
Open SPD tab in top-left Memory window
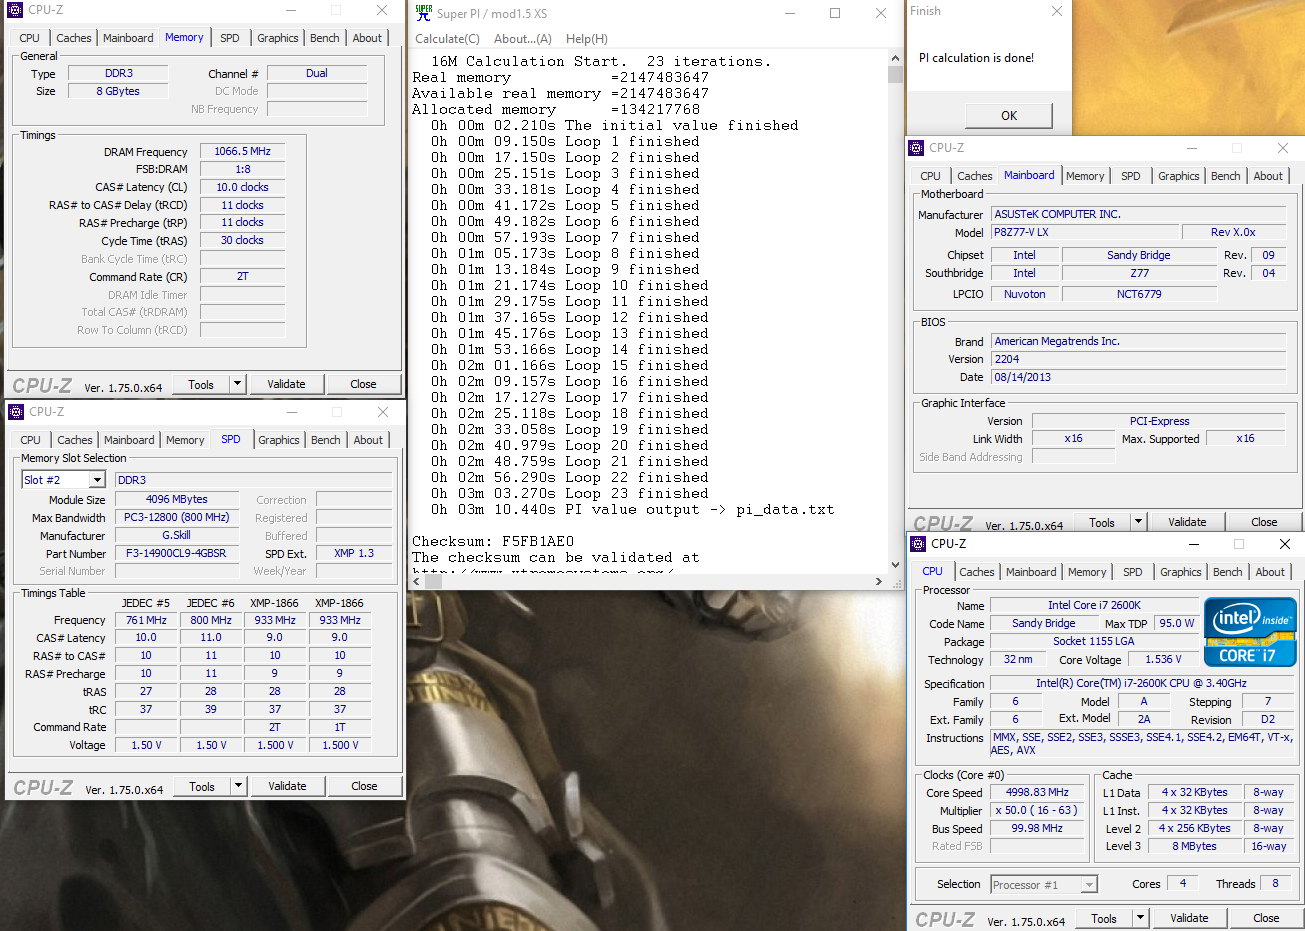[230, 38]
